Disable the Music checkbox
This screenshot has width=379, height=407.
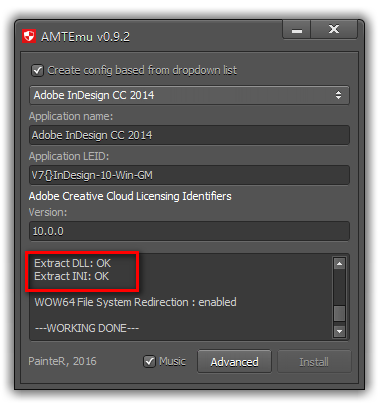pos(149,361)
